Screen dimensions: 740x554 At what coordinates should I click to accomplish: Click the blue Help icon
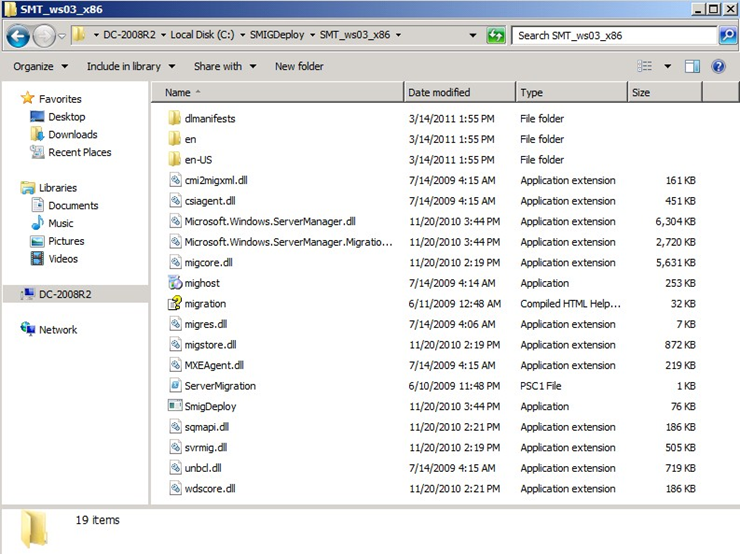pyautogui.click(x=718, y=67)
